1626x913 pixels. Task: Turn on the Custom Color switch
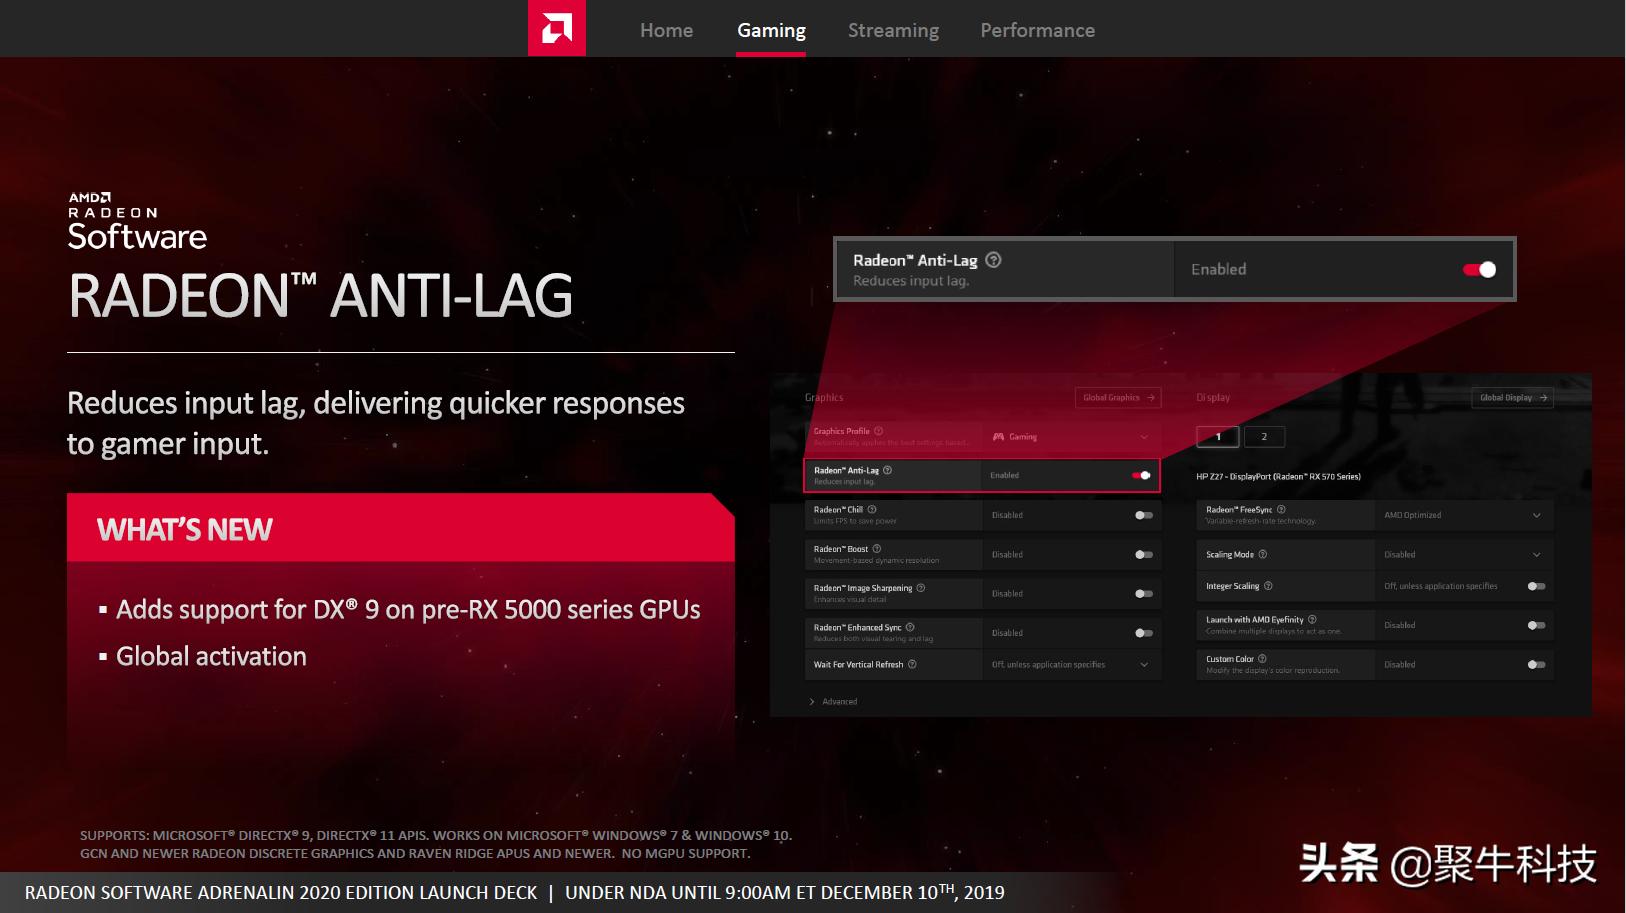[x=1537, y=664]
